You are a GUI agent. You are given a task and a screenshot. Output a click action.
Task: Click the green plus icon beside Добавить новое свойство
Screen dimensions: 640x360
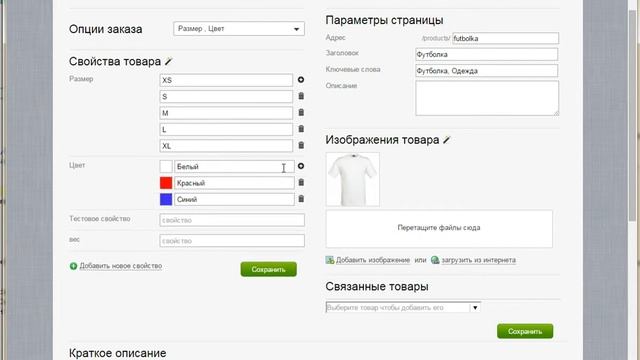point(73,266)
